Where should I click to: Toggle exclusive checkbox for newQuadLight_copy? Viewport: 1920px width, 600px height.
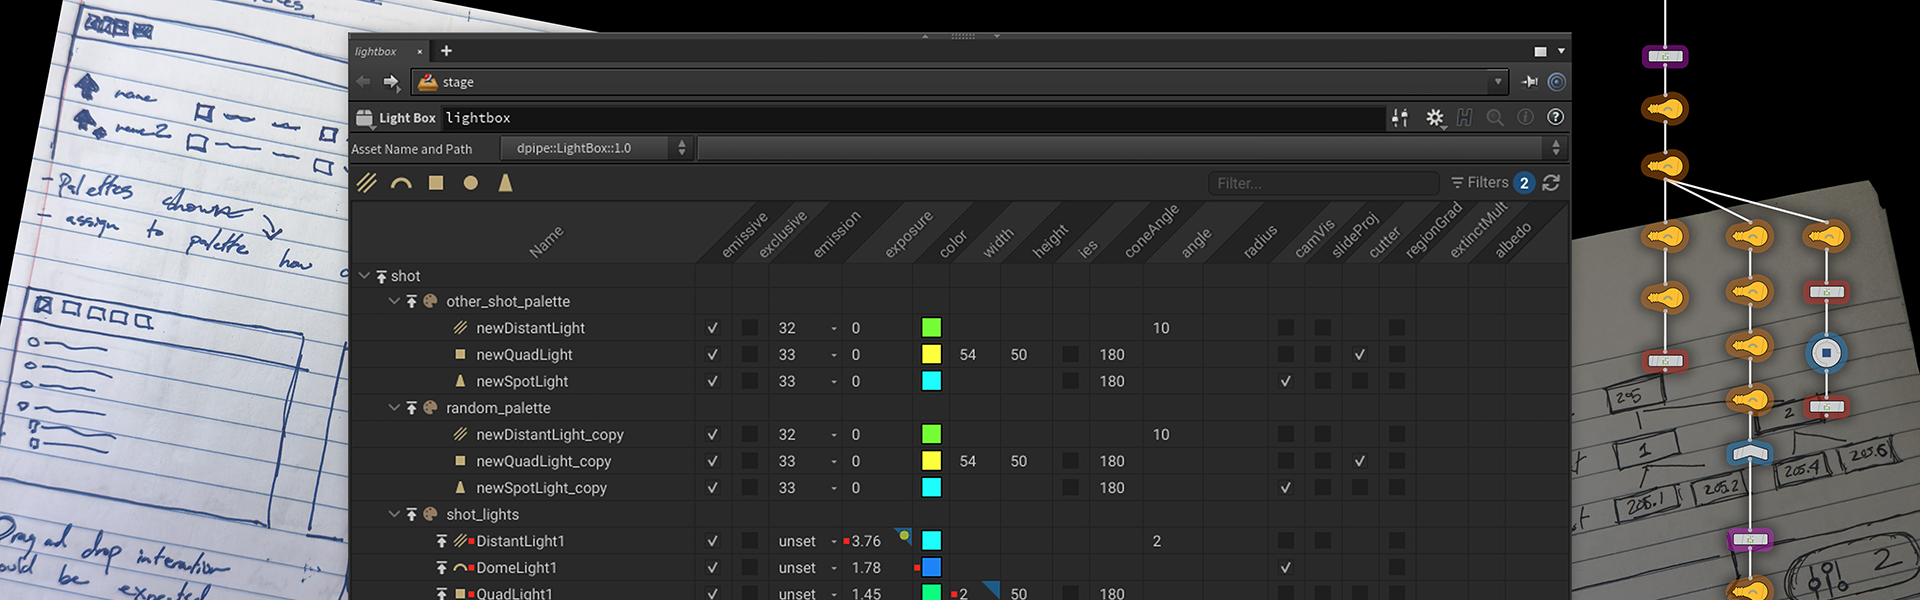[x=749, y=461]
